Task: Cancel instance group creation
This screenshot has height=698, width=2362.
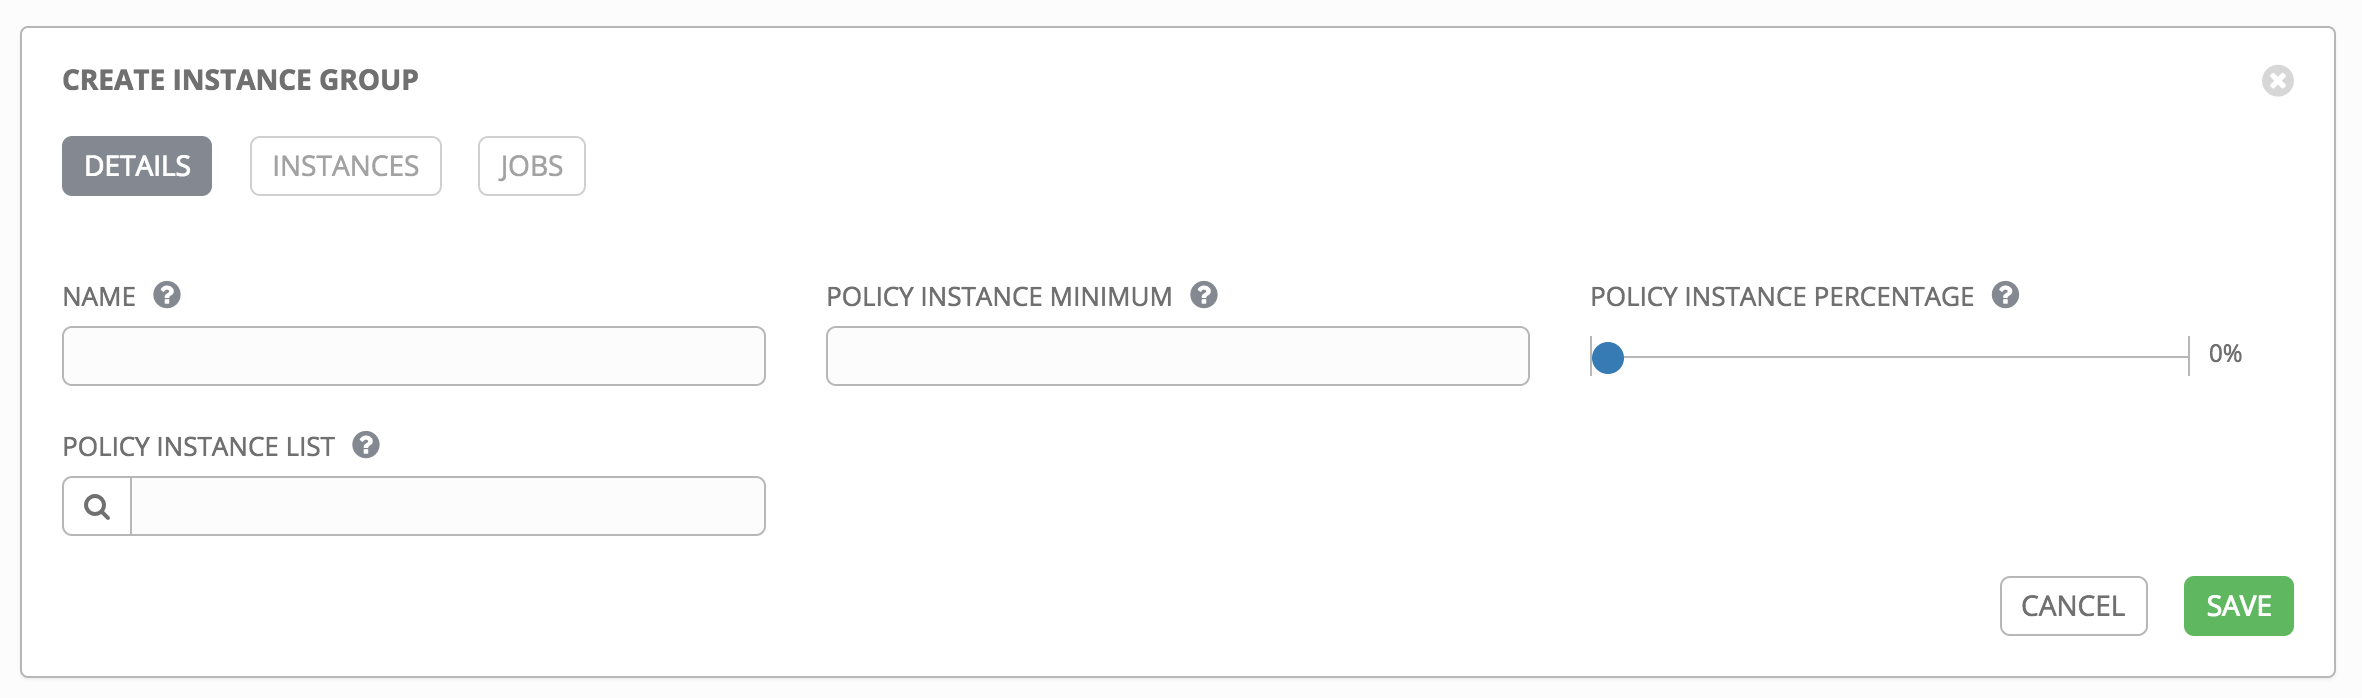Action: 2073,606
